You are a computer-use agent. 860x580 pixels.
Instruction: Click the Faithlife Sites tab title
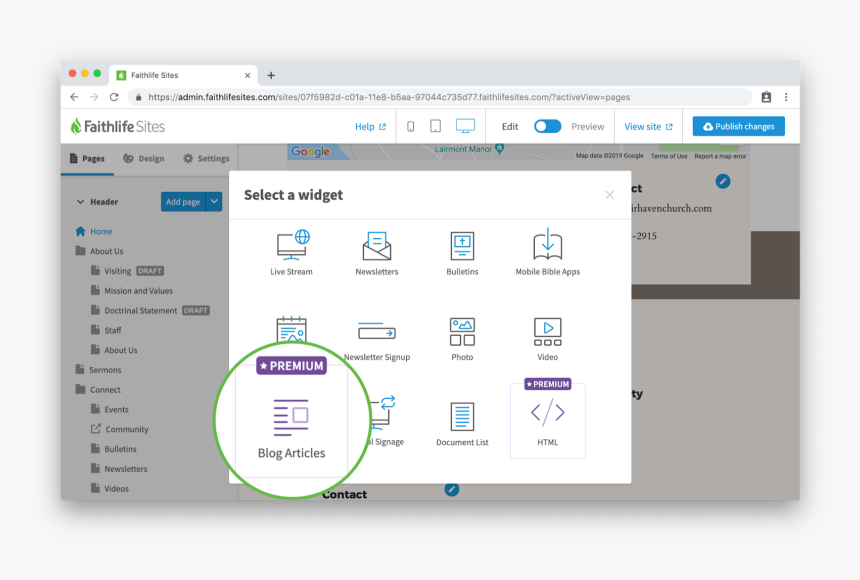pos(155,75)
